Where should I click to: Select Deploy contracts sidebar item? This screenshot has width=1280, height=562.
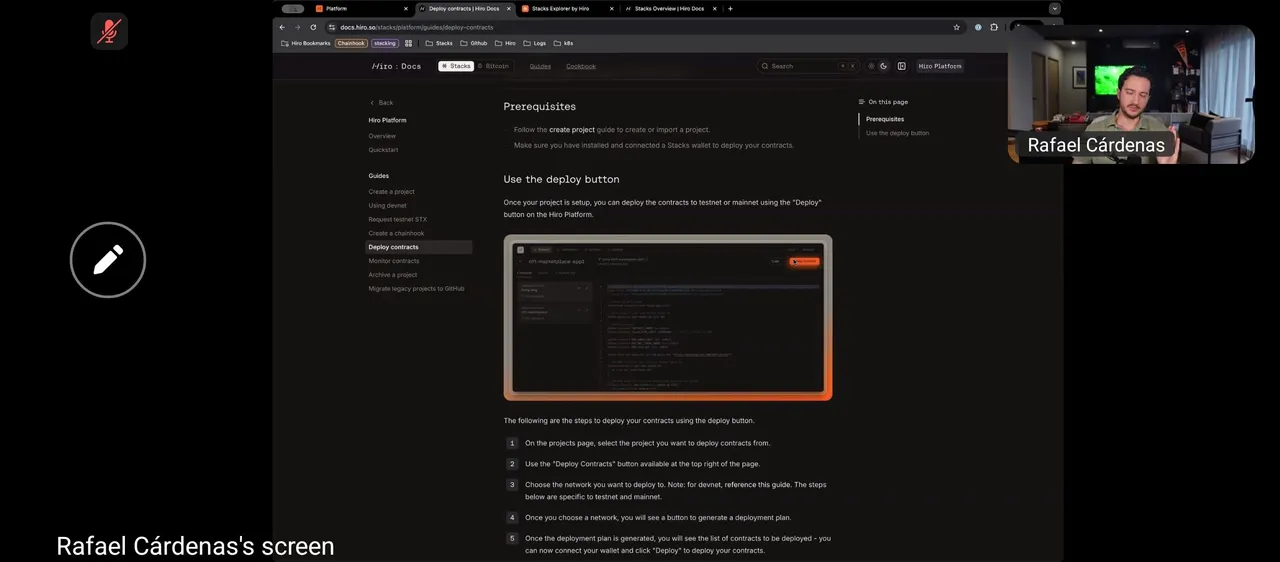pos(419,247)
